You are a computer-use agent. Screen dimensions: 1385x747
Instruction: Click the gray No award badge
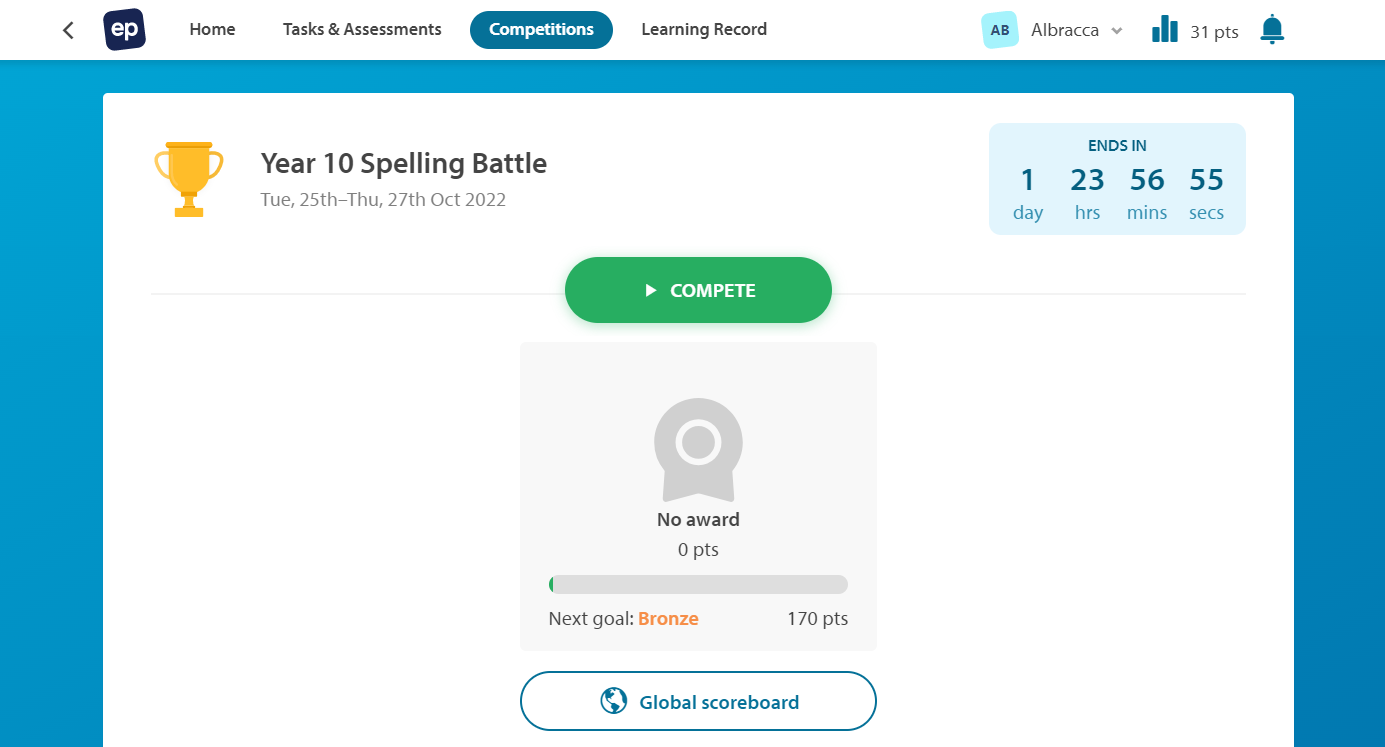[698, 451]
